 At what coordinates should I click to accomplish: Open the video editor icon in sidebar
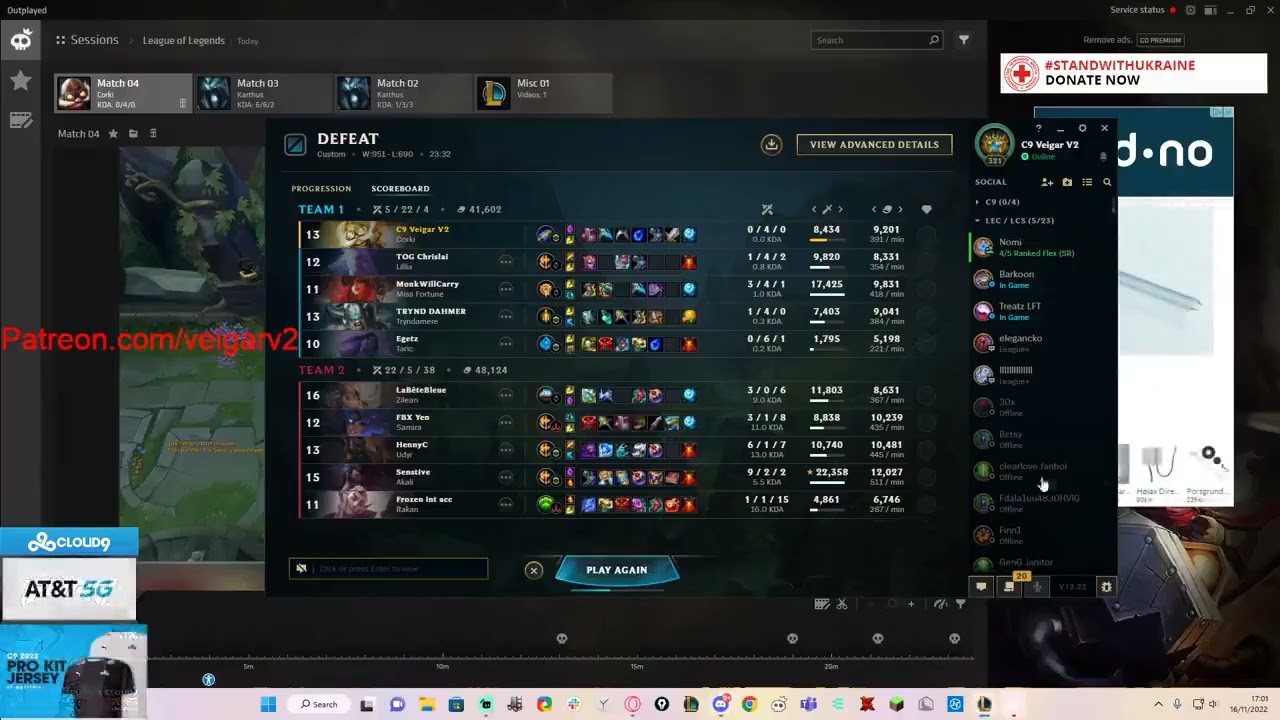point(21,120)
